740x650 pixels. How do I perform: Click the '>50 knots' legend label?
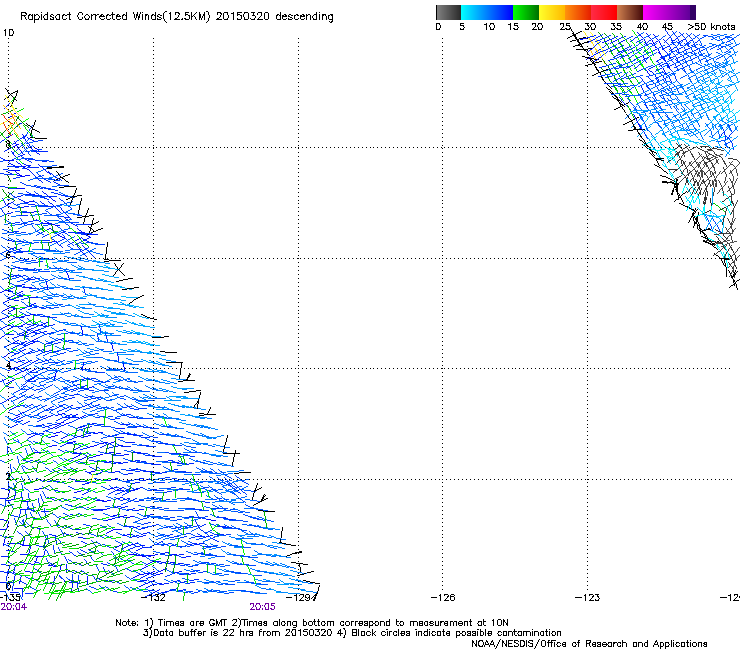[x=711, y=26]
